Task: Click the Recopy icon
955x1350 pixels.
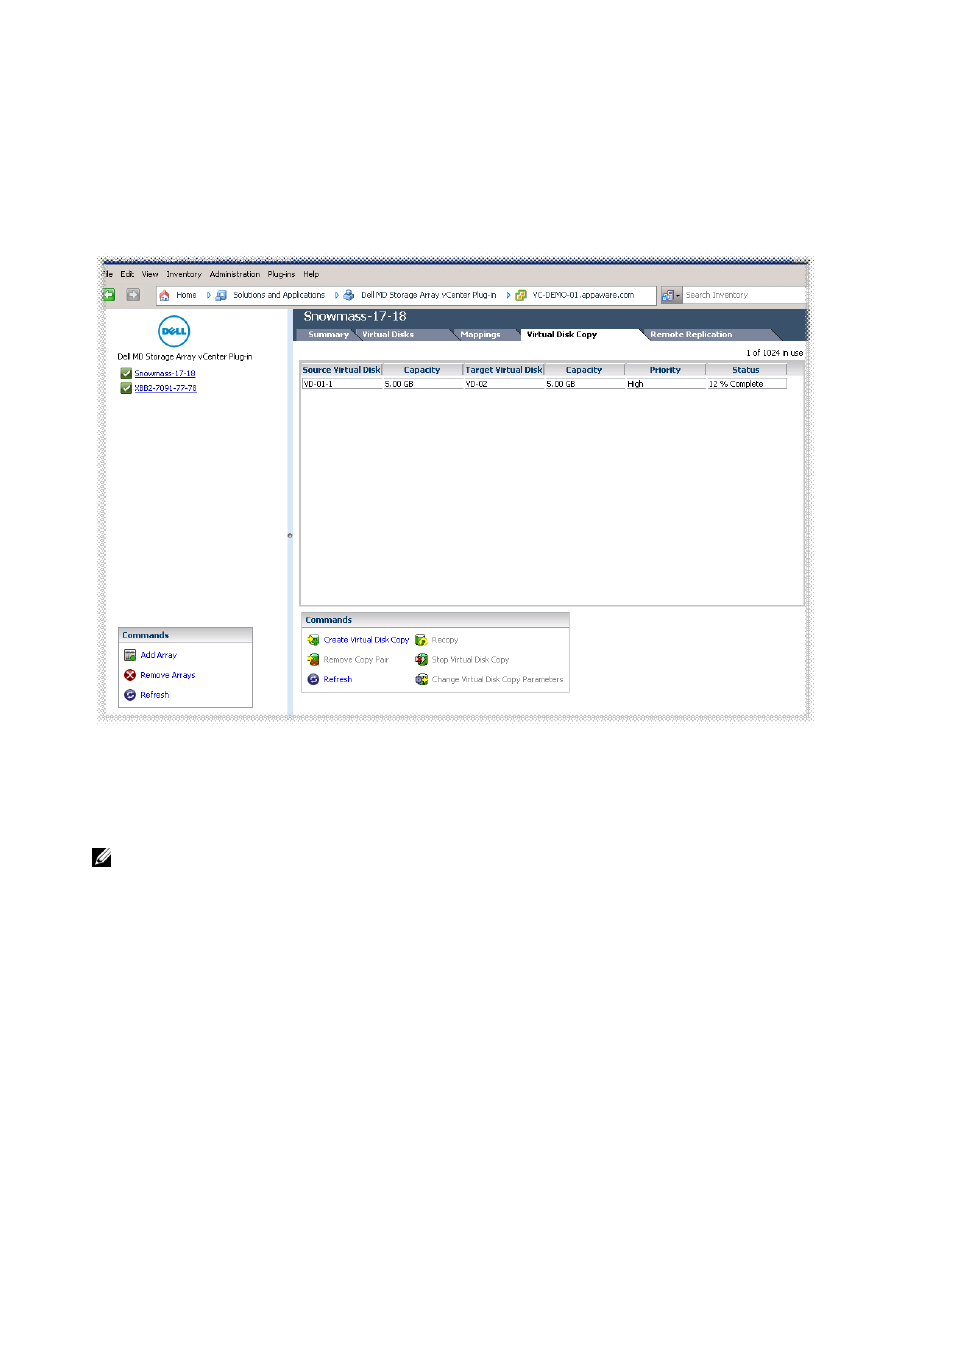Action: [421, 640]
